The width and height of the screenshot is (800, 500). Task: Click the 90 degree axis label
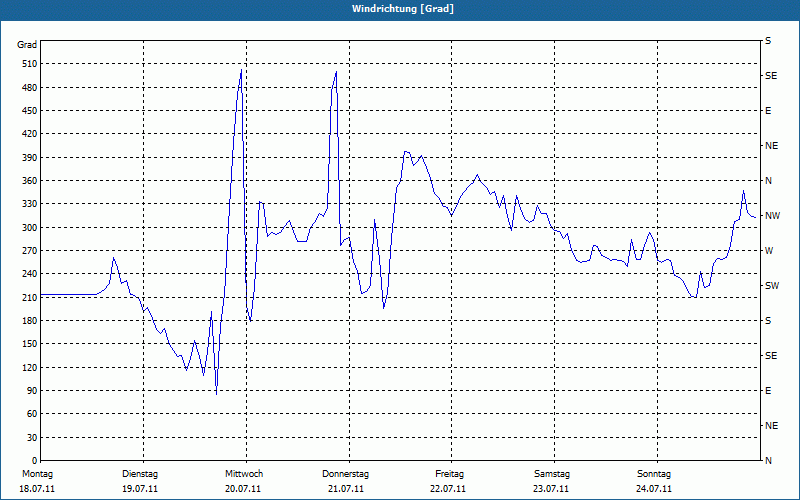coord(32,391)
